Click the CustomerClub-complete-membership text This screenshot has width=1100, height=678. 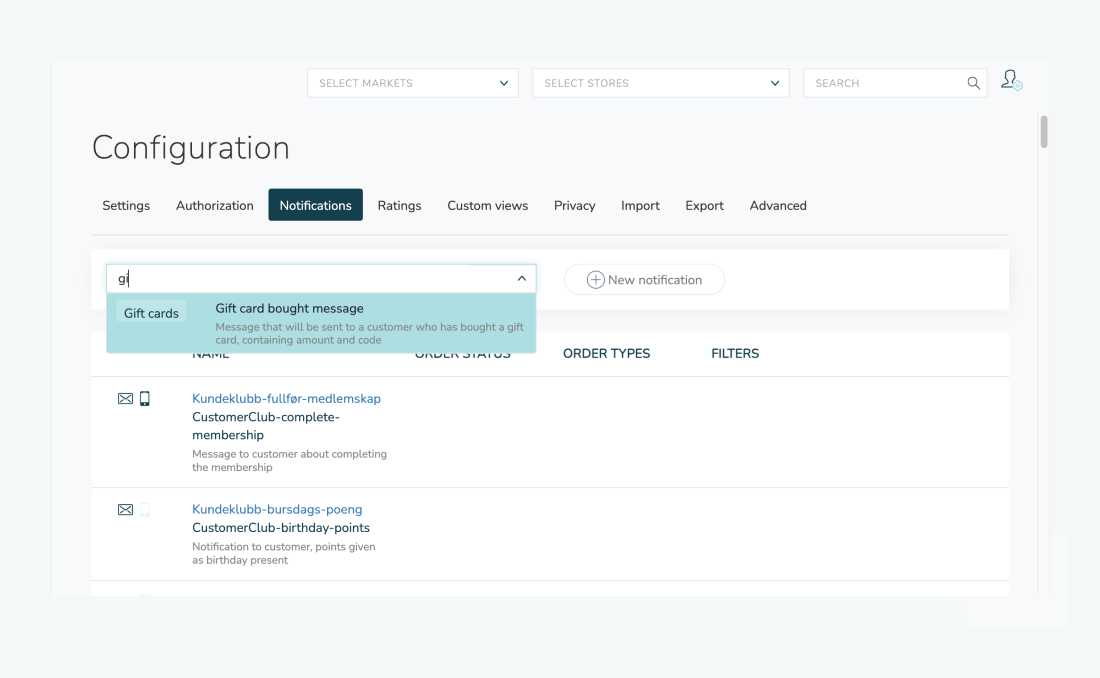click(x=266, y=426)
